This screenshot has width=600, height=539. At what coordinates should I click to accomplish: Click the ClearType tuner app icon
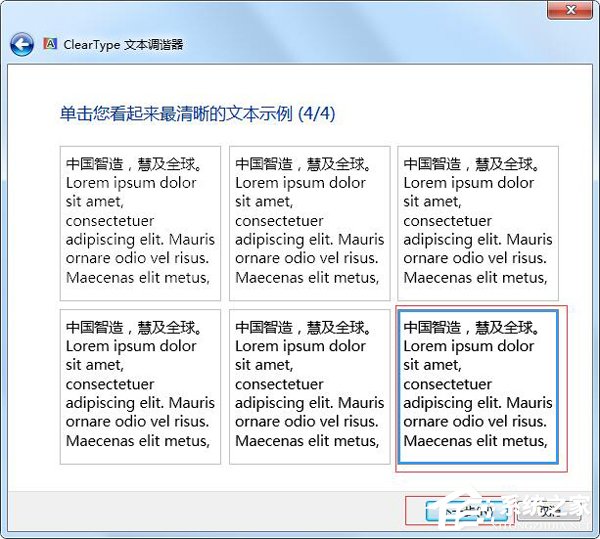click(50, 44)
